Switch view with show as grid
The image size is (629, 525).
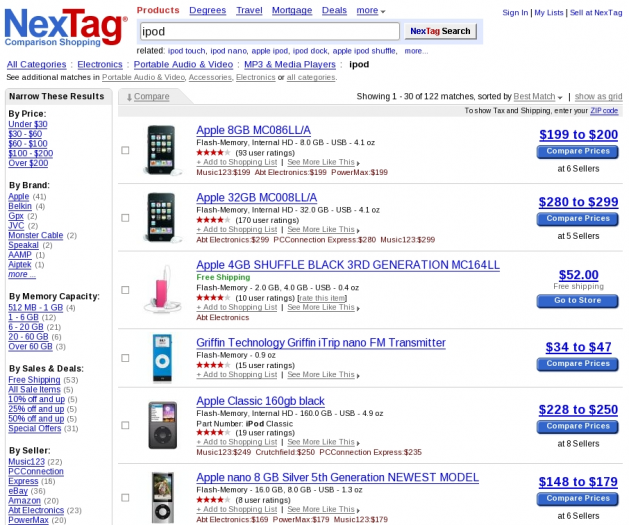(x=598, y=97)
